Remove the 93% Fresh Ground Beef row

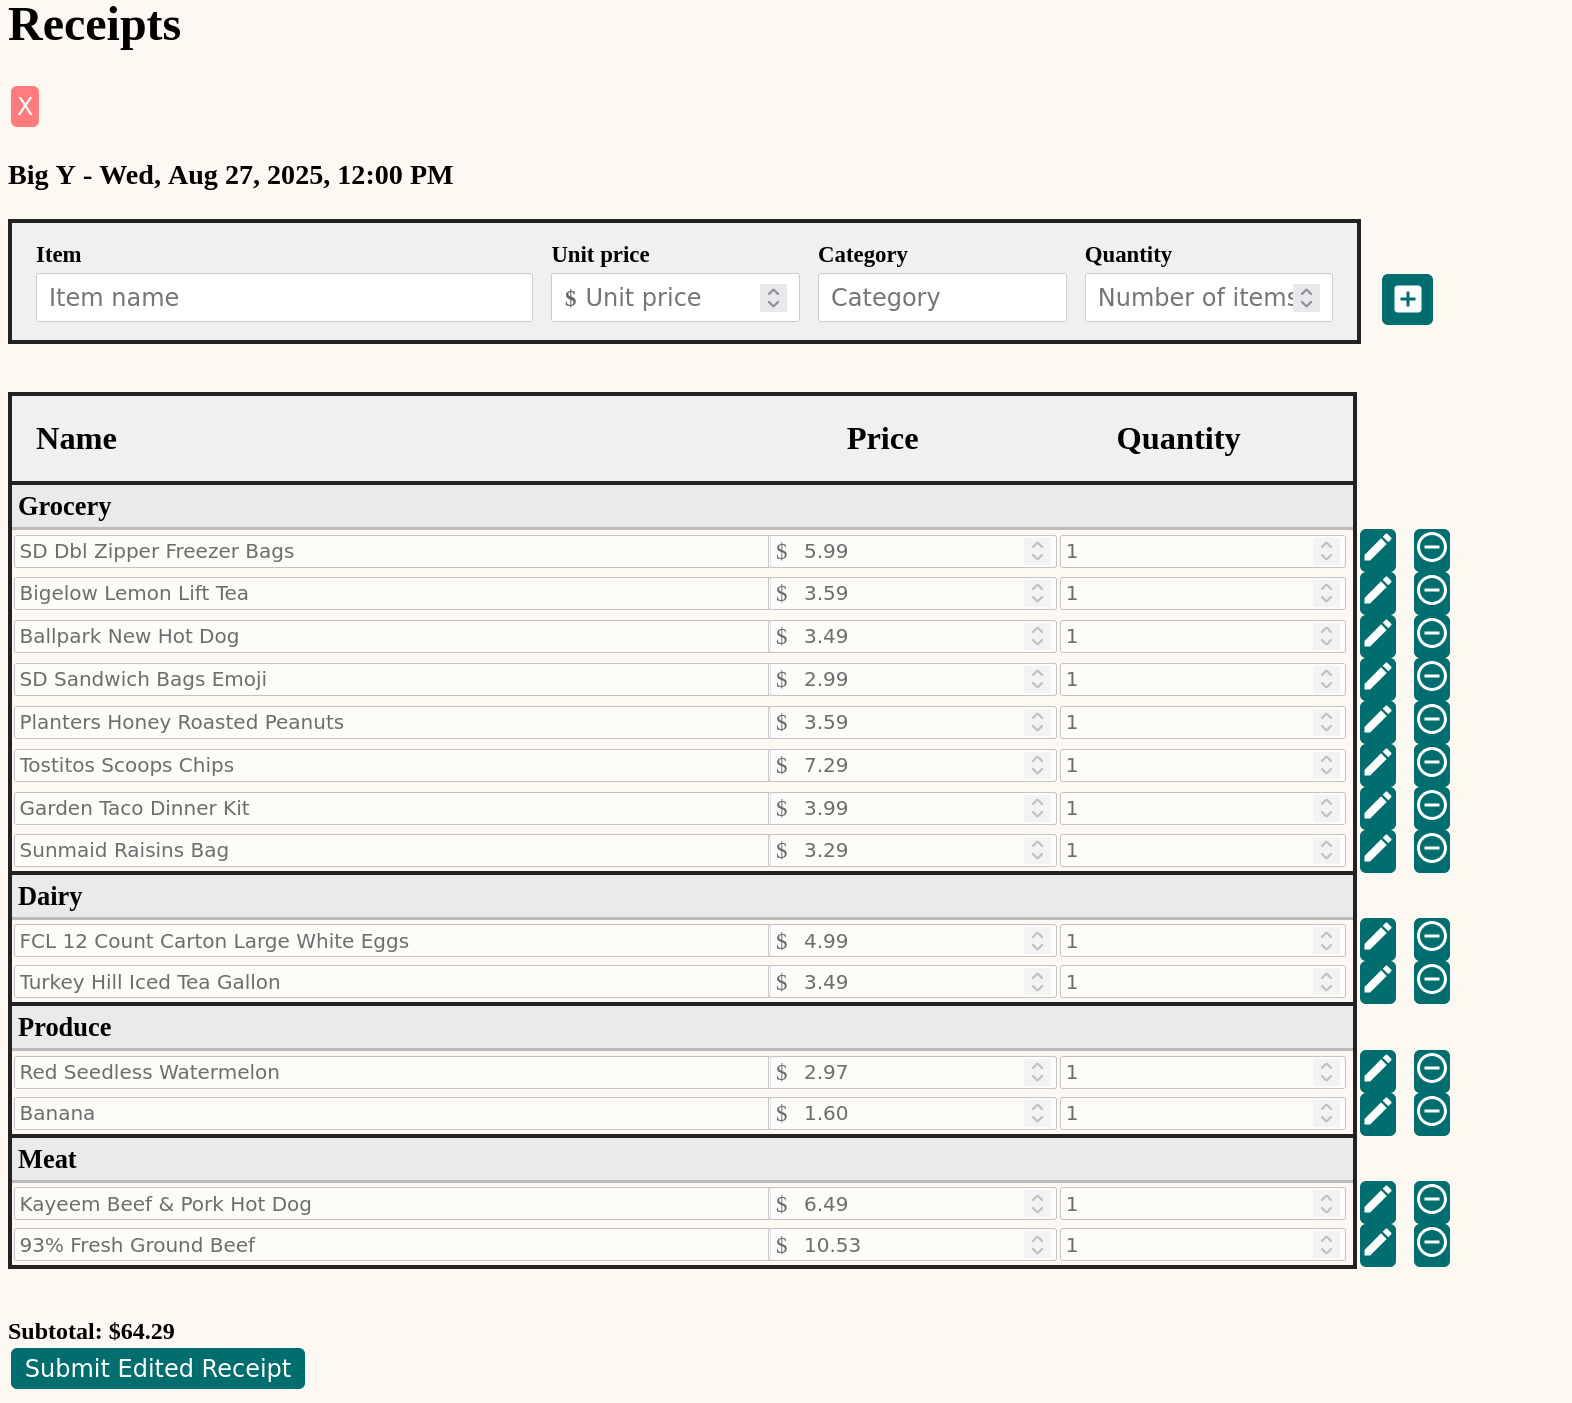pyautogui.click(x=1431, y=1244)
